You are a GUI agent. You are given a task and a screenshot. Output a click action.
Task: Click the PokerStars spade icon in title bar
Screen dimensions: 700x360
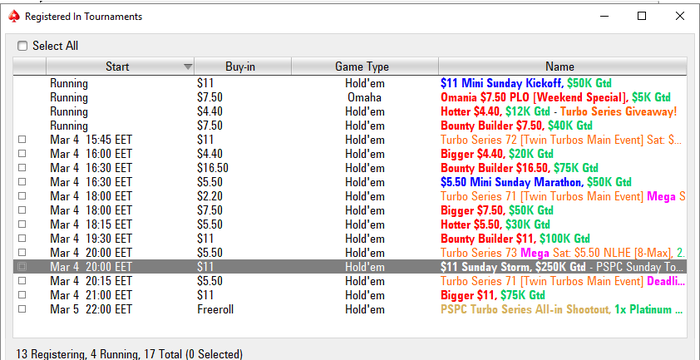click(14, 17)
